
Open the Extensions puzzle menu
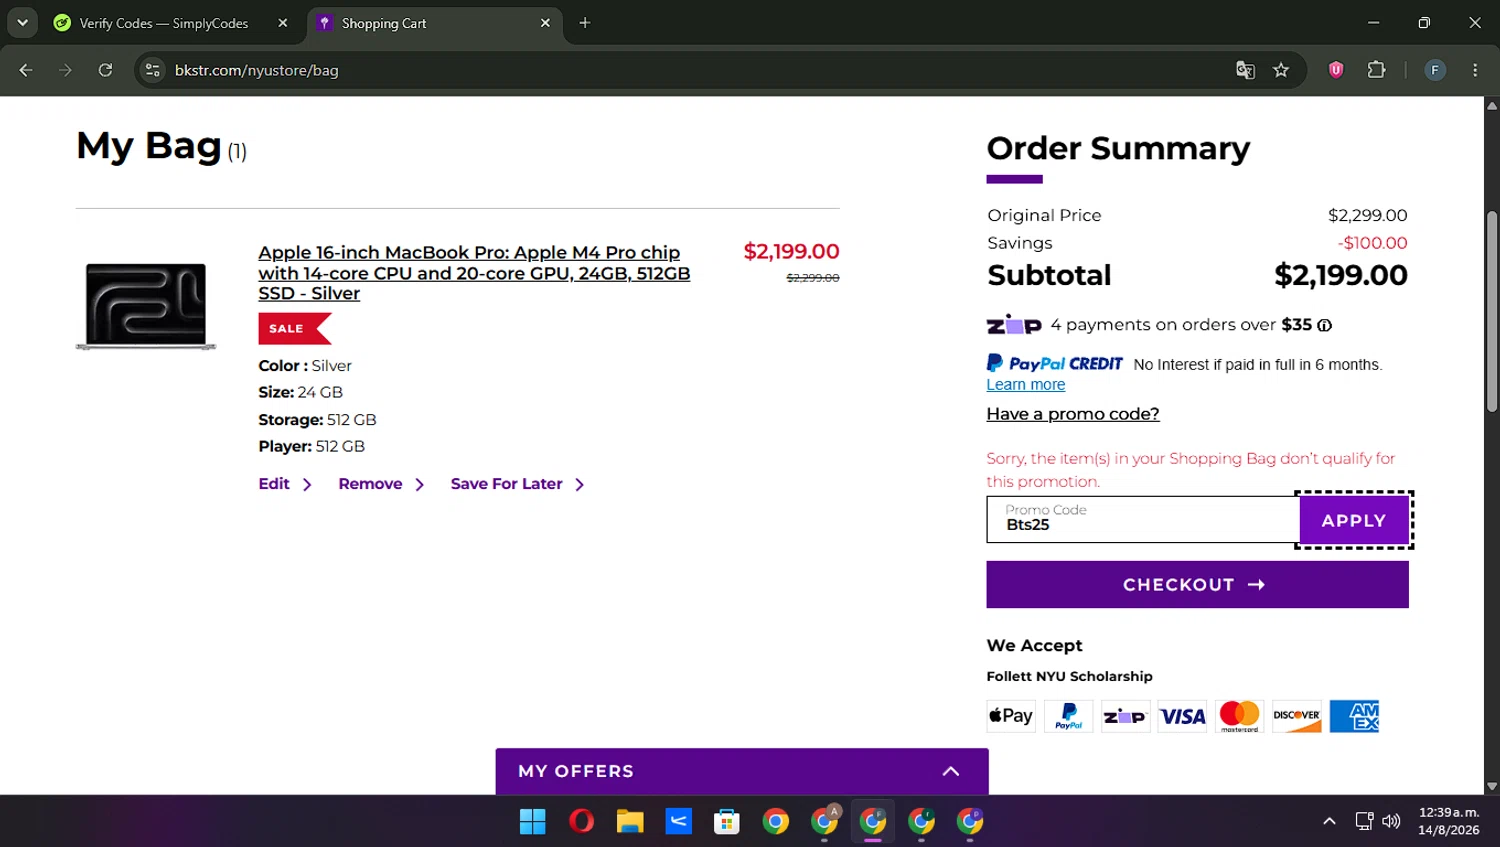(x=1377, y=70)
